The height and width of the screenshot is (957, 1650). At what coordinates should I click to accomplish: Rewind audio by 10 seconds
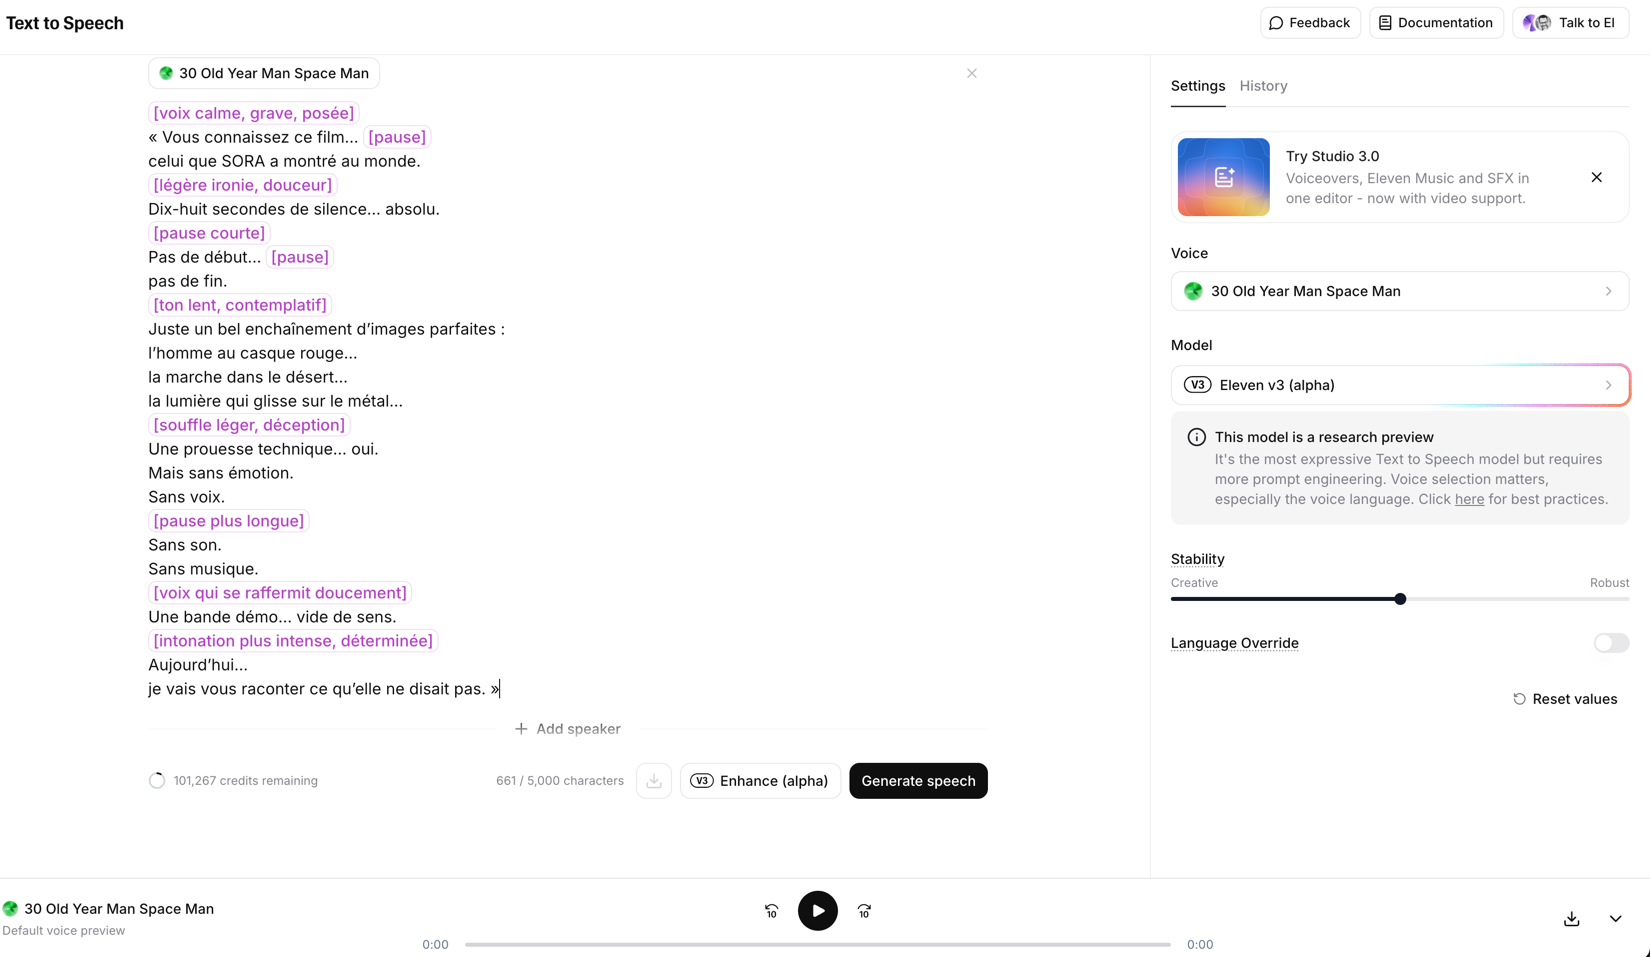(x=771, y=911)
